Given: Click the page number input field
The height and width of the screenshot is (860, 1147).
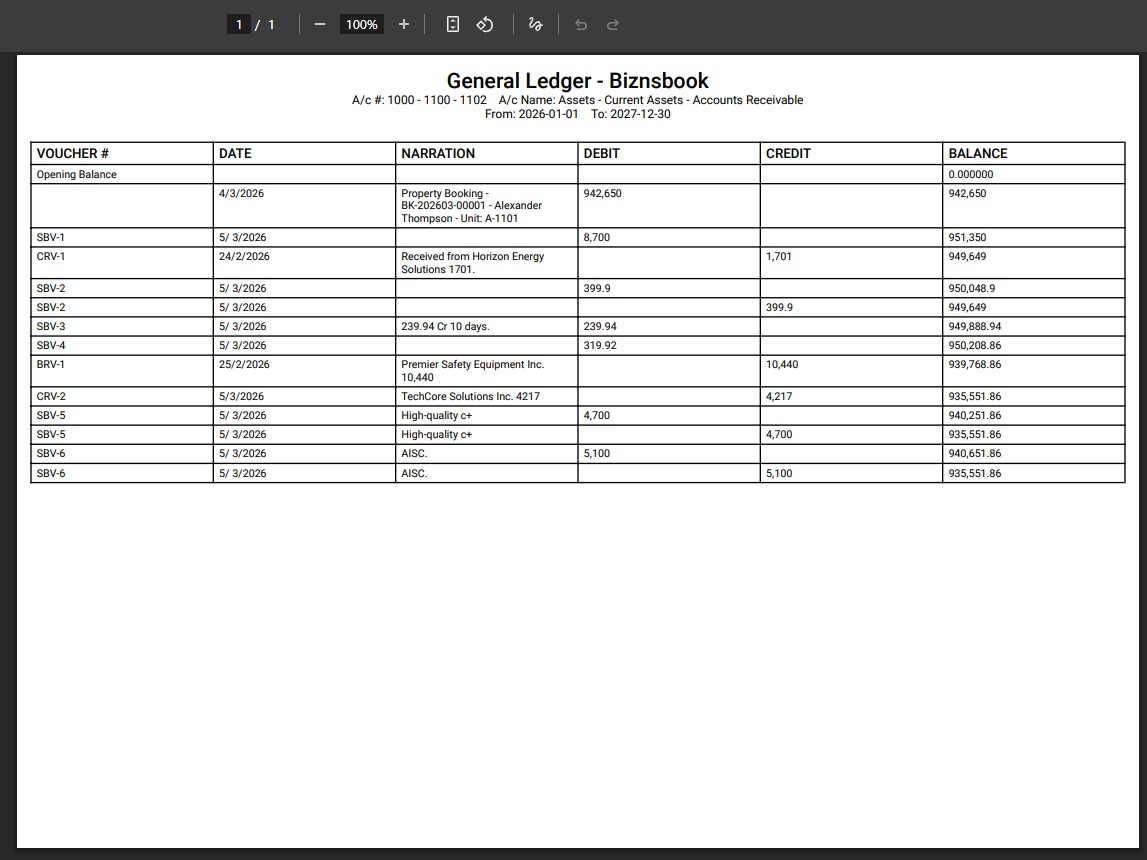Looking at the screenshot, I should (x=237, y=24).
